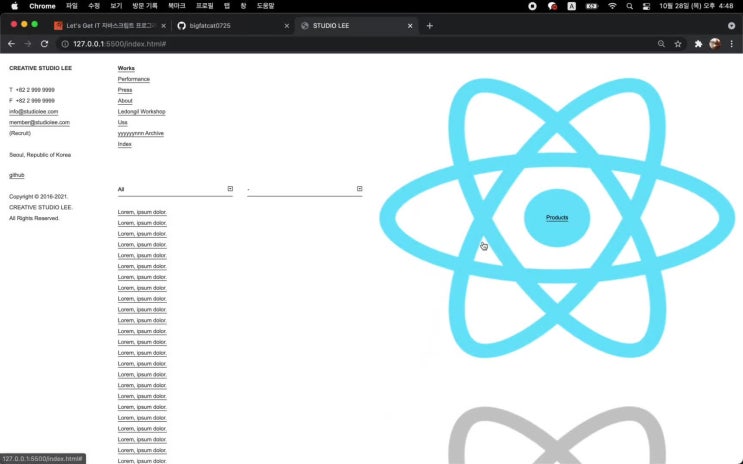Open the Apple menu
The height and width of the screenshot is (464, 743).
click(x=15, y=6)
